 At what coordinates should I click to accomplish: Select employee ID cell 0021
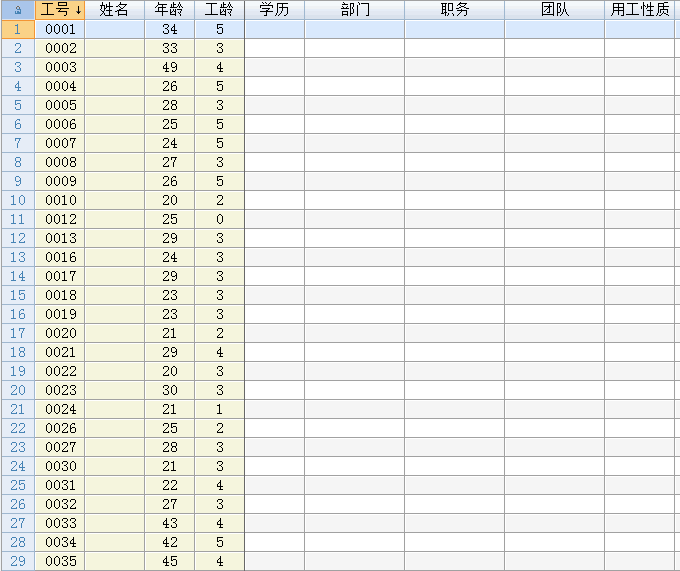coord(60,352)
